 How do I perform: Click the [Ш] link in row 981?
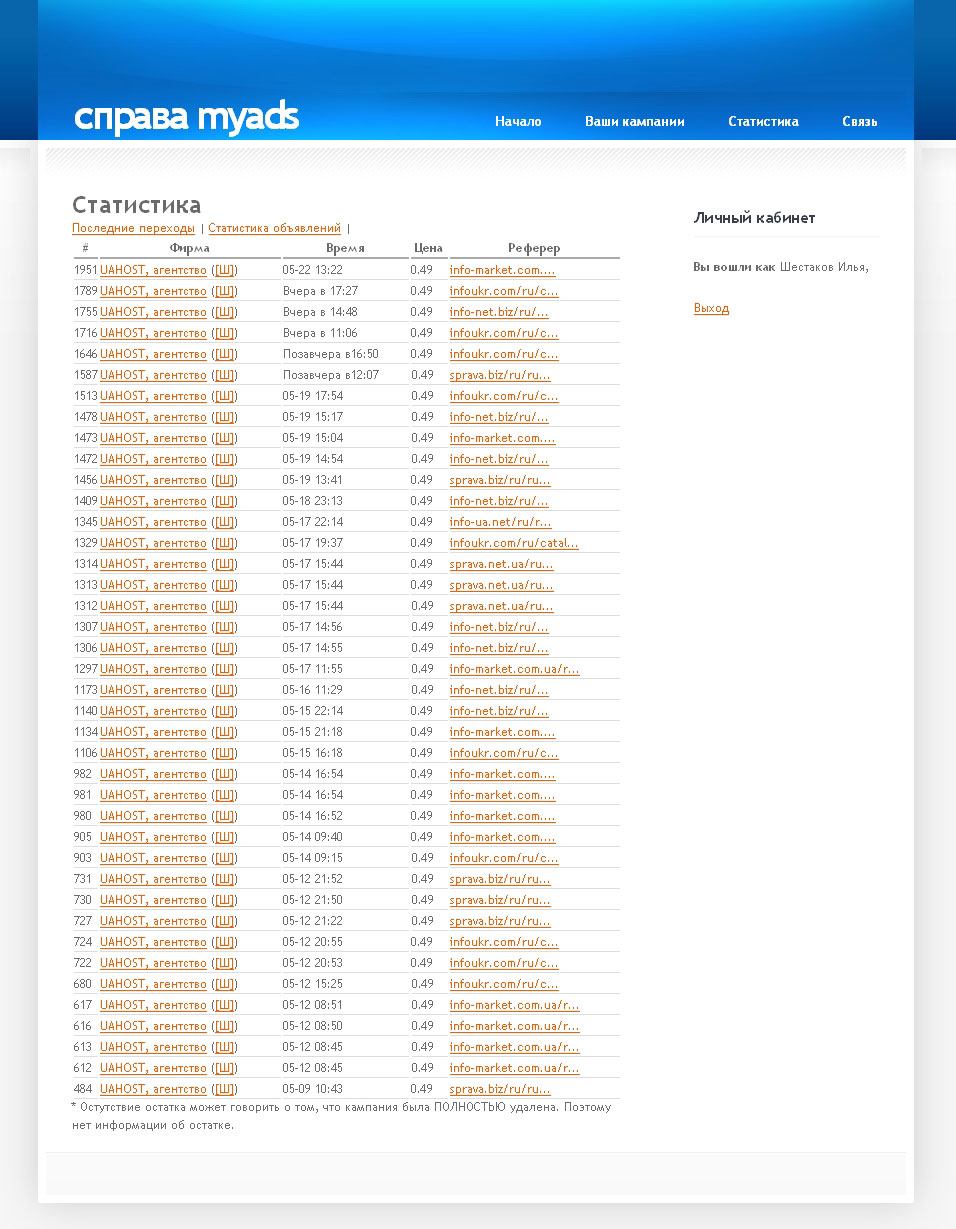(226, 795)
